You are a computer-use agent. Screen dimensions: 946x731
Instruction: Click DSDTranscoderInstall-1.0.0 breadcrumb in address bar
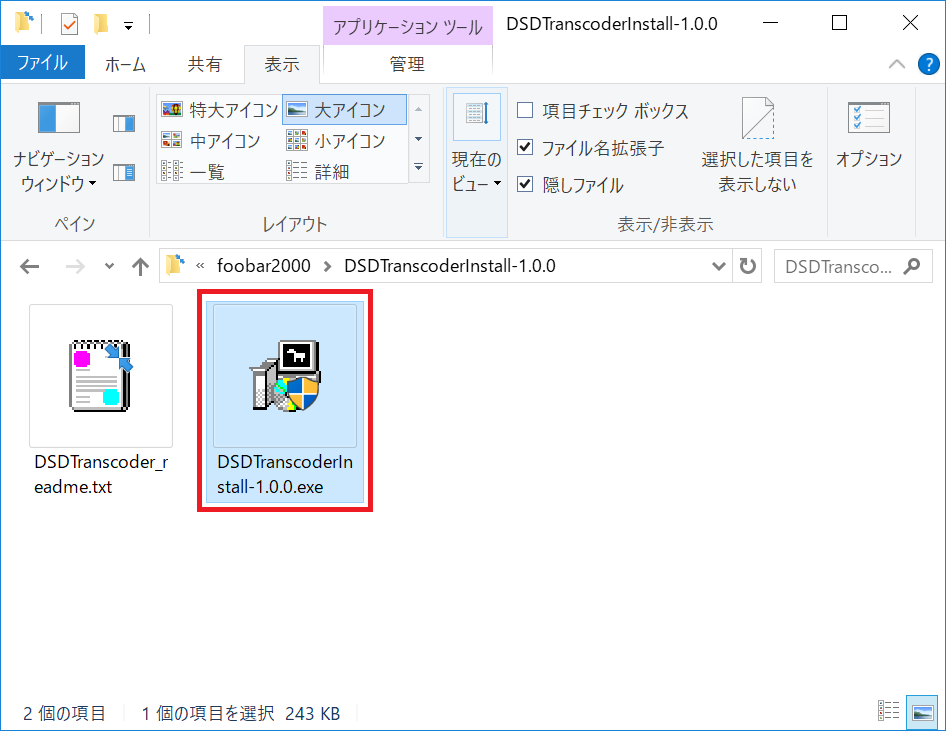tap(449, 266)
